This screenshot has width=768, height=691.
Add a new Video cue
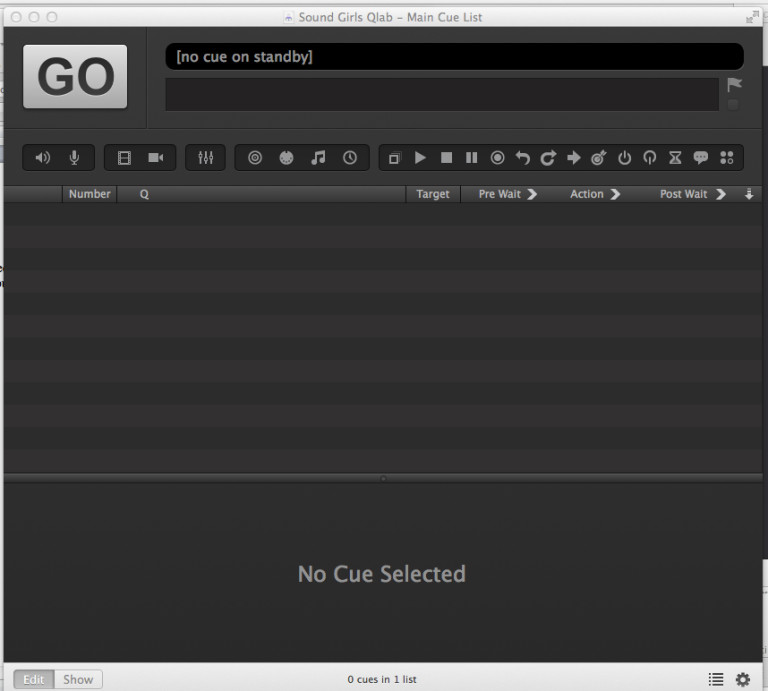pyautogui.click(x=124, y=158)
